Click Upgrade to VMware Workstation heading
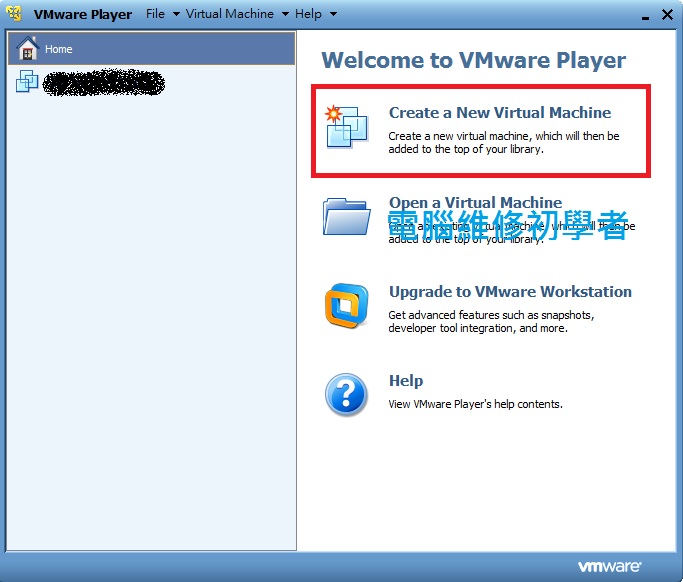Image resolution: width=683 pixels, height=582 pixels. (510, 292)
